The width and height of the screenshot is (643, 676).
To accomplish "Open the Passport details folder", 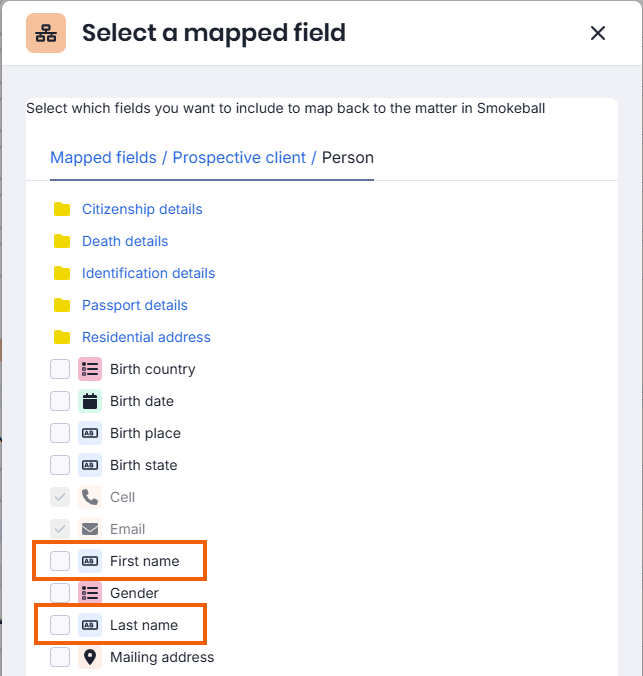I will 134,305.
